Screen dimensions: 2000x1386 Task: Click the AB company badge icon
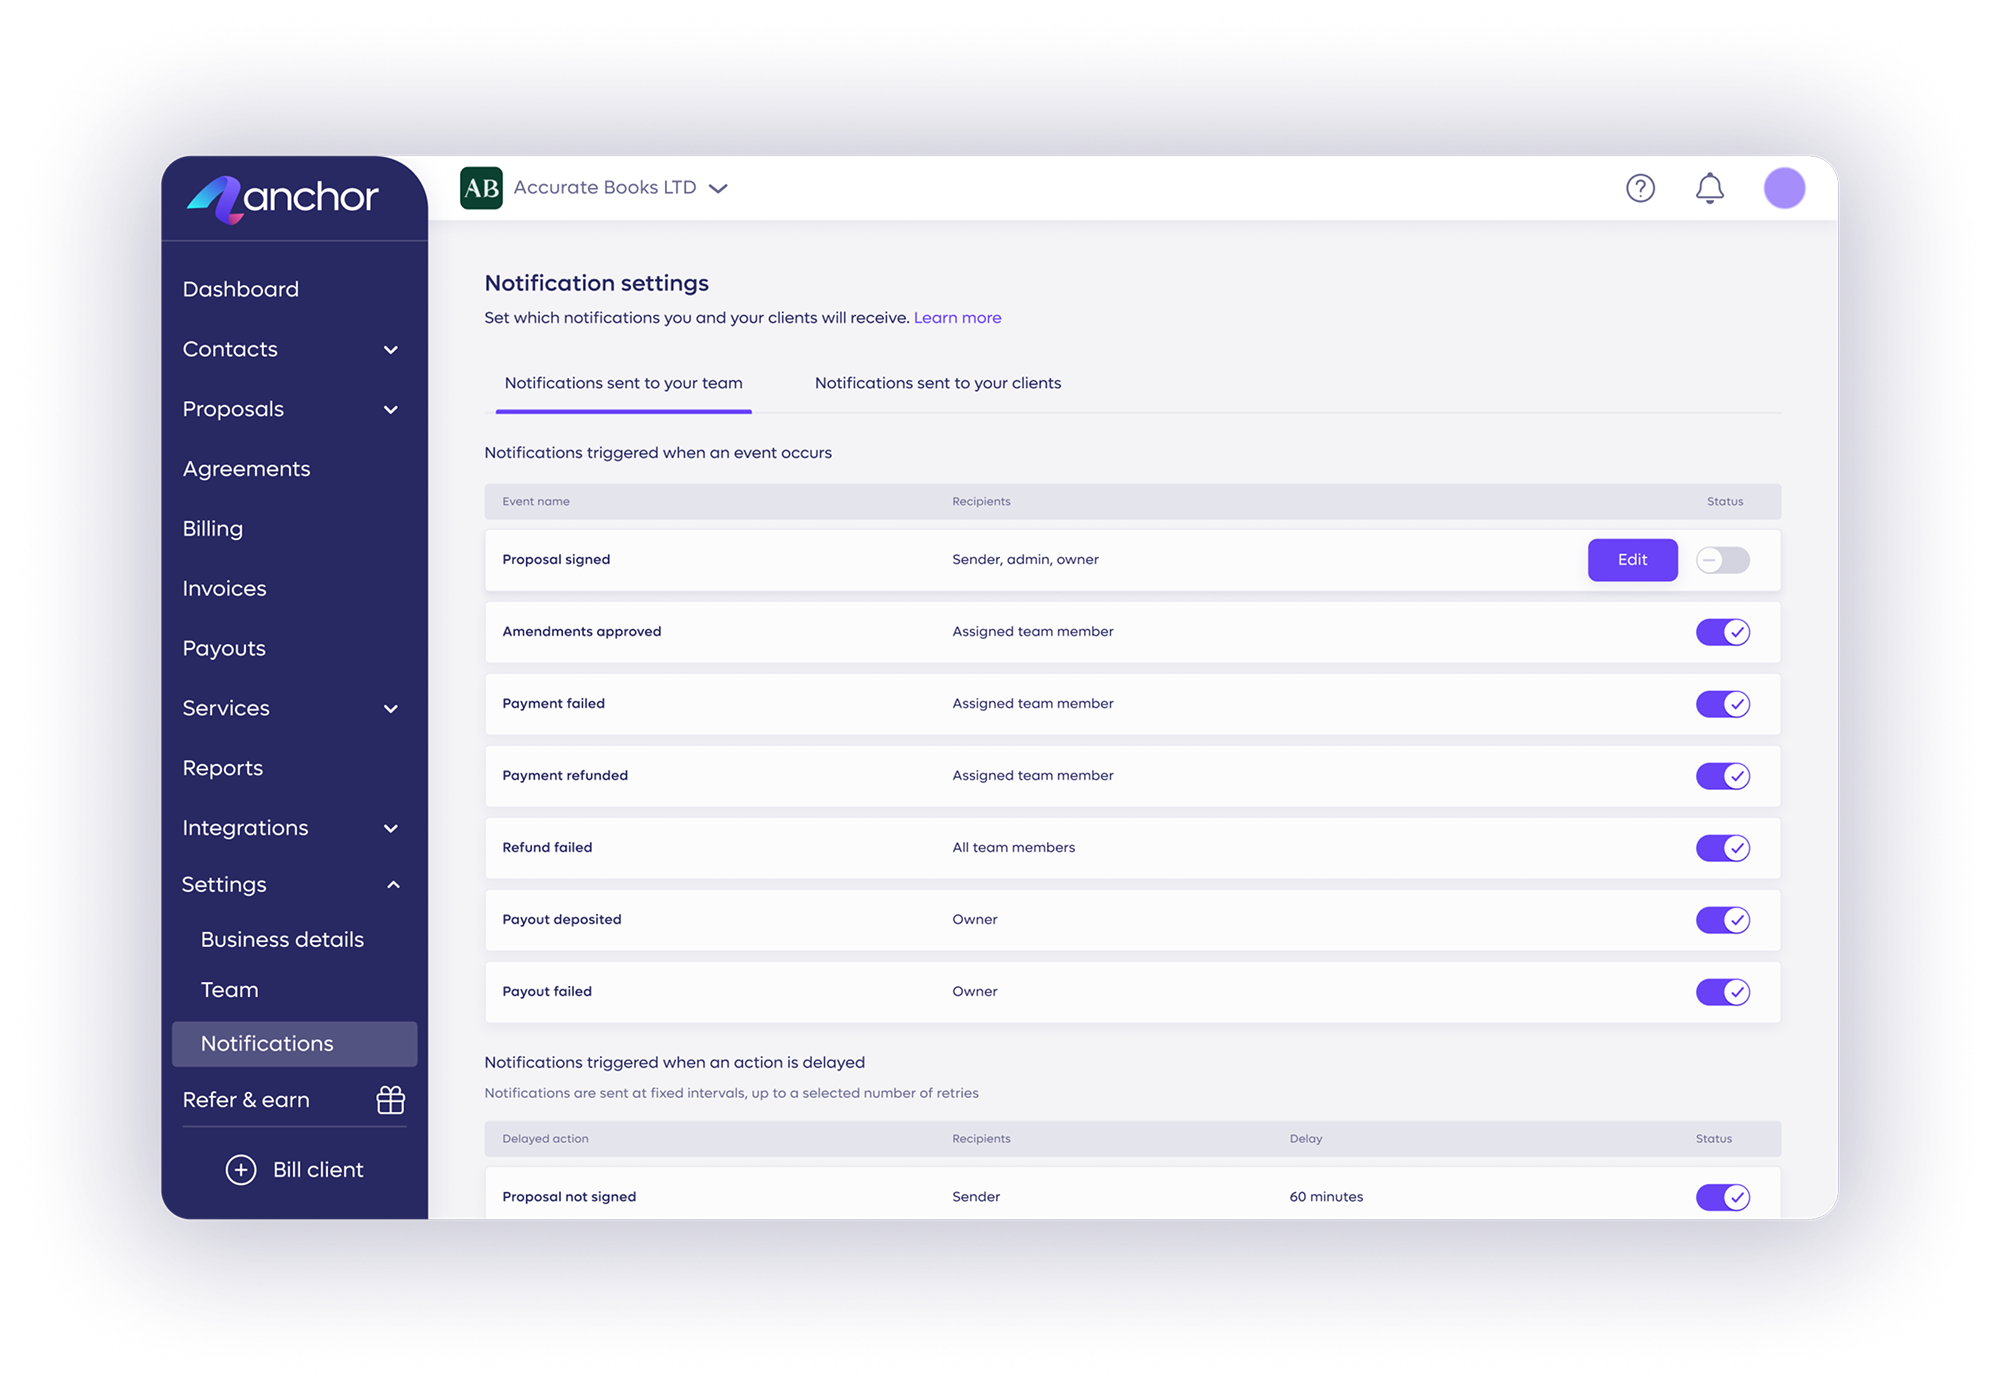click(x=481, y=188)
